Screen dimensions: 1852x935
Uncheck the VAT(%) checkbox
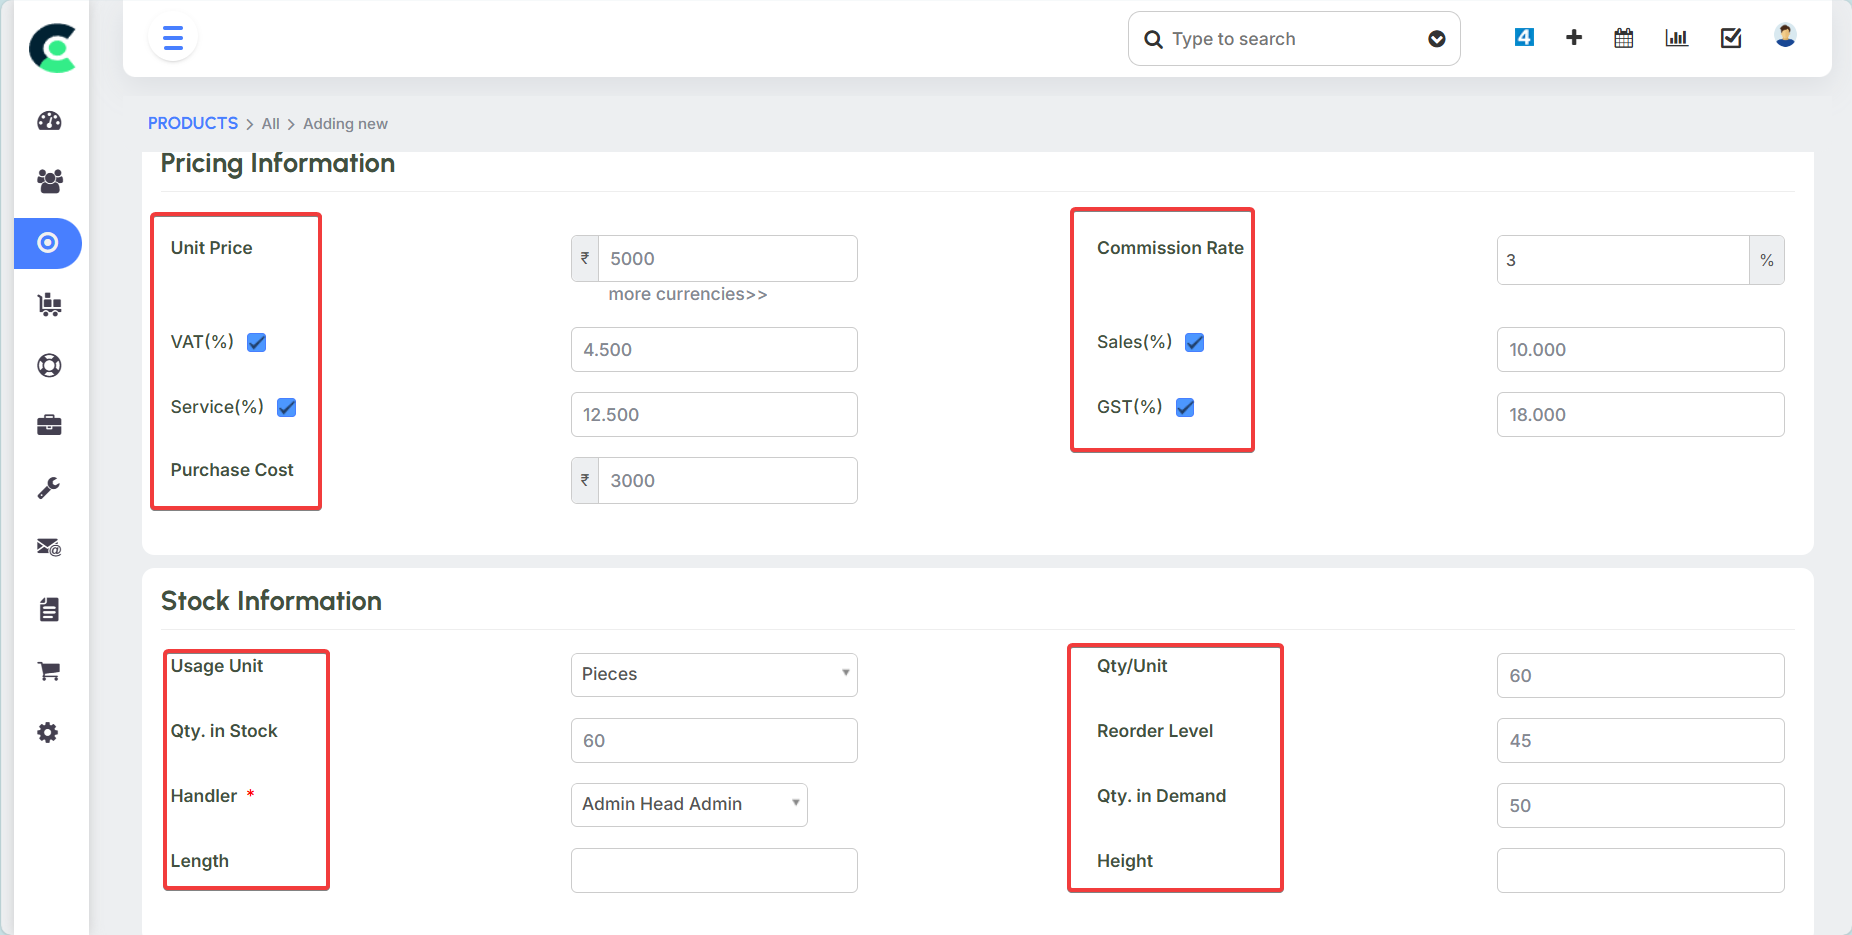pos(257,343)
